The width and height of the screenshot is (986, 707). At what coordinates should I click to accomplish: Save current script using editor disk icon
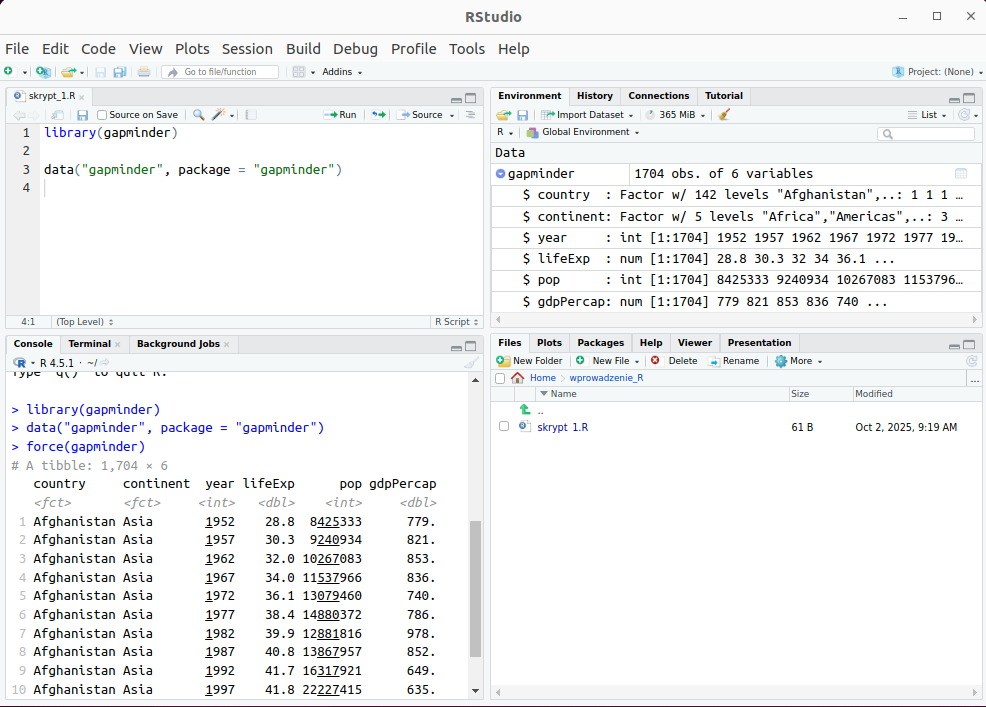point(82,115)
